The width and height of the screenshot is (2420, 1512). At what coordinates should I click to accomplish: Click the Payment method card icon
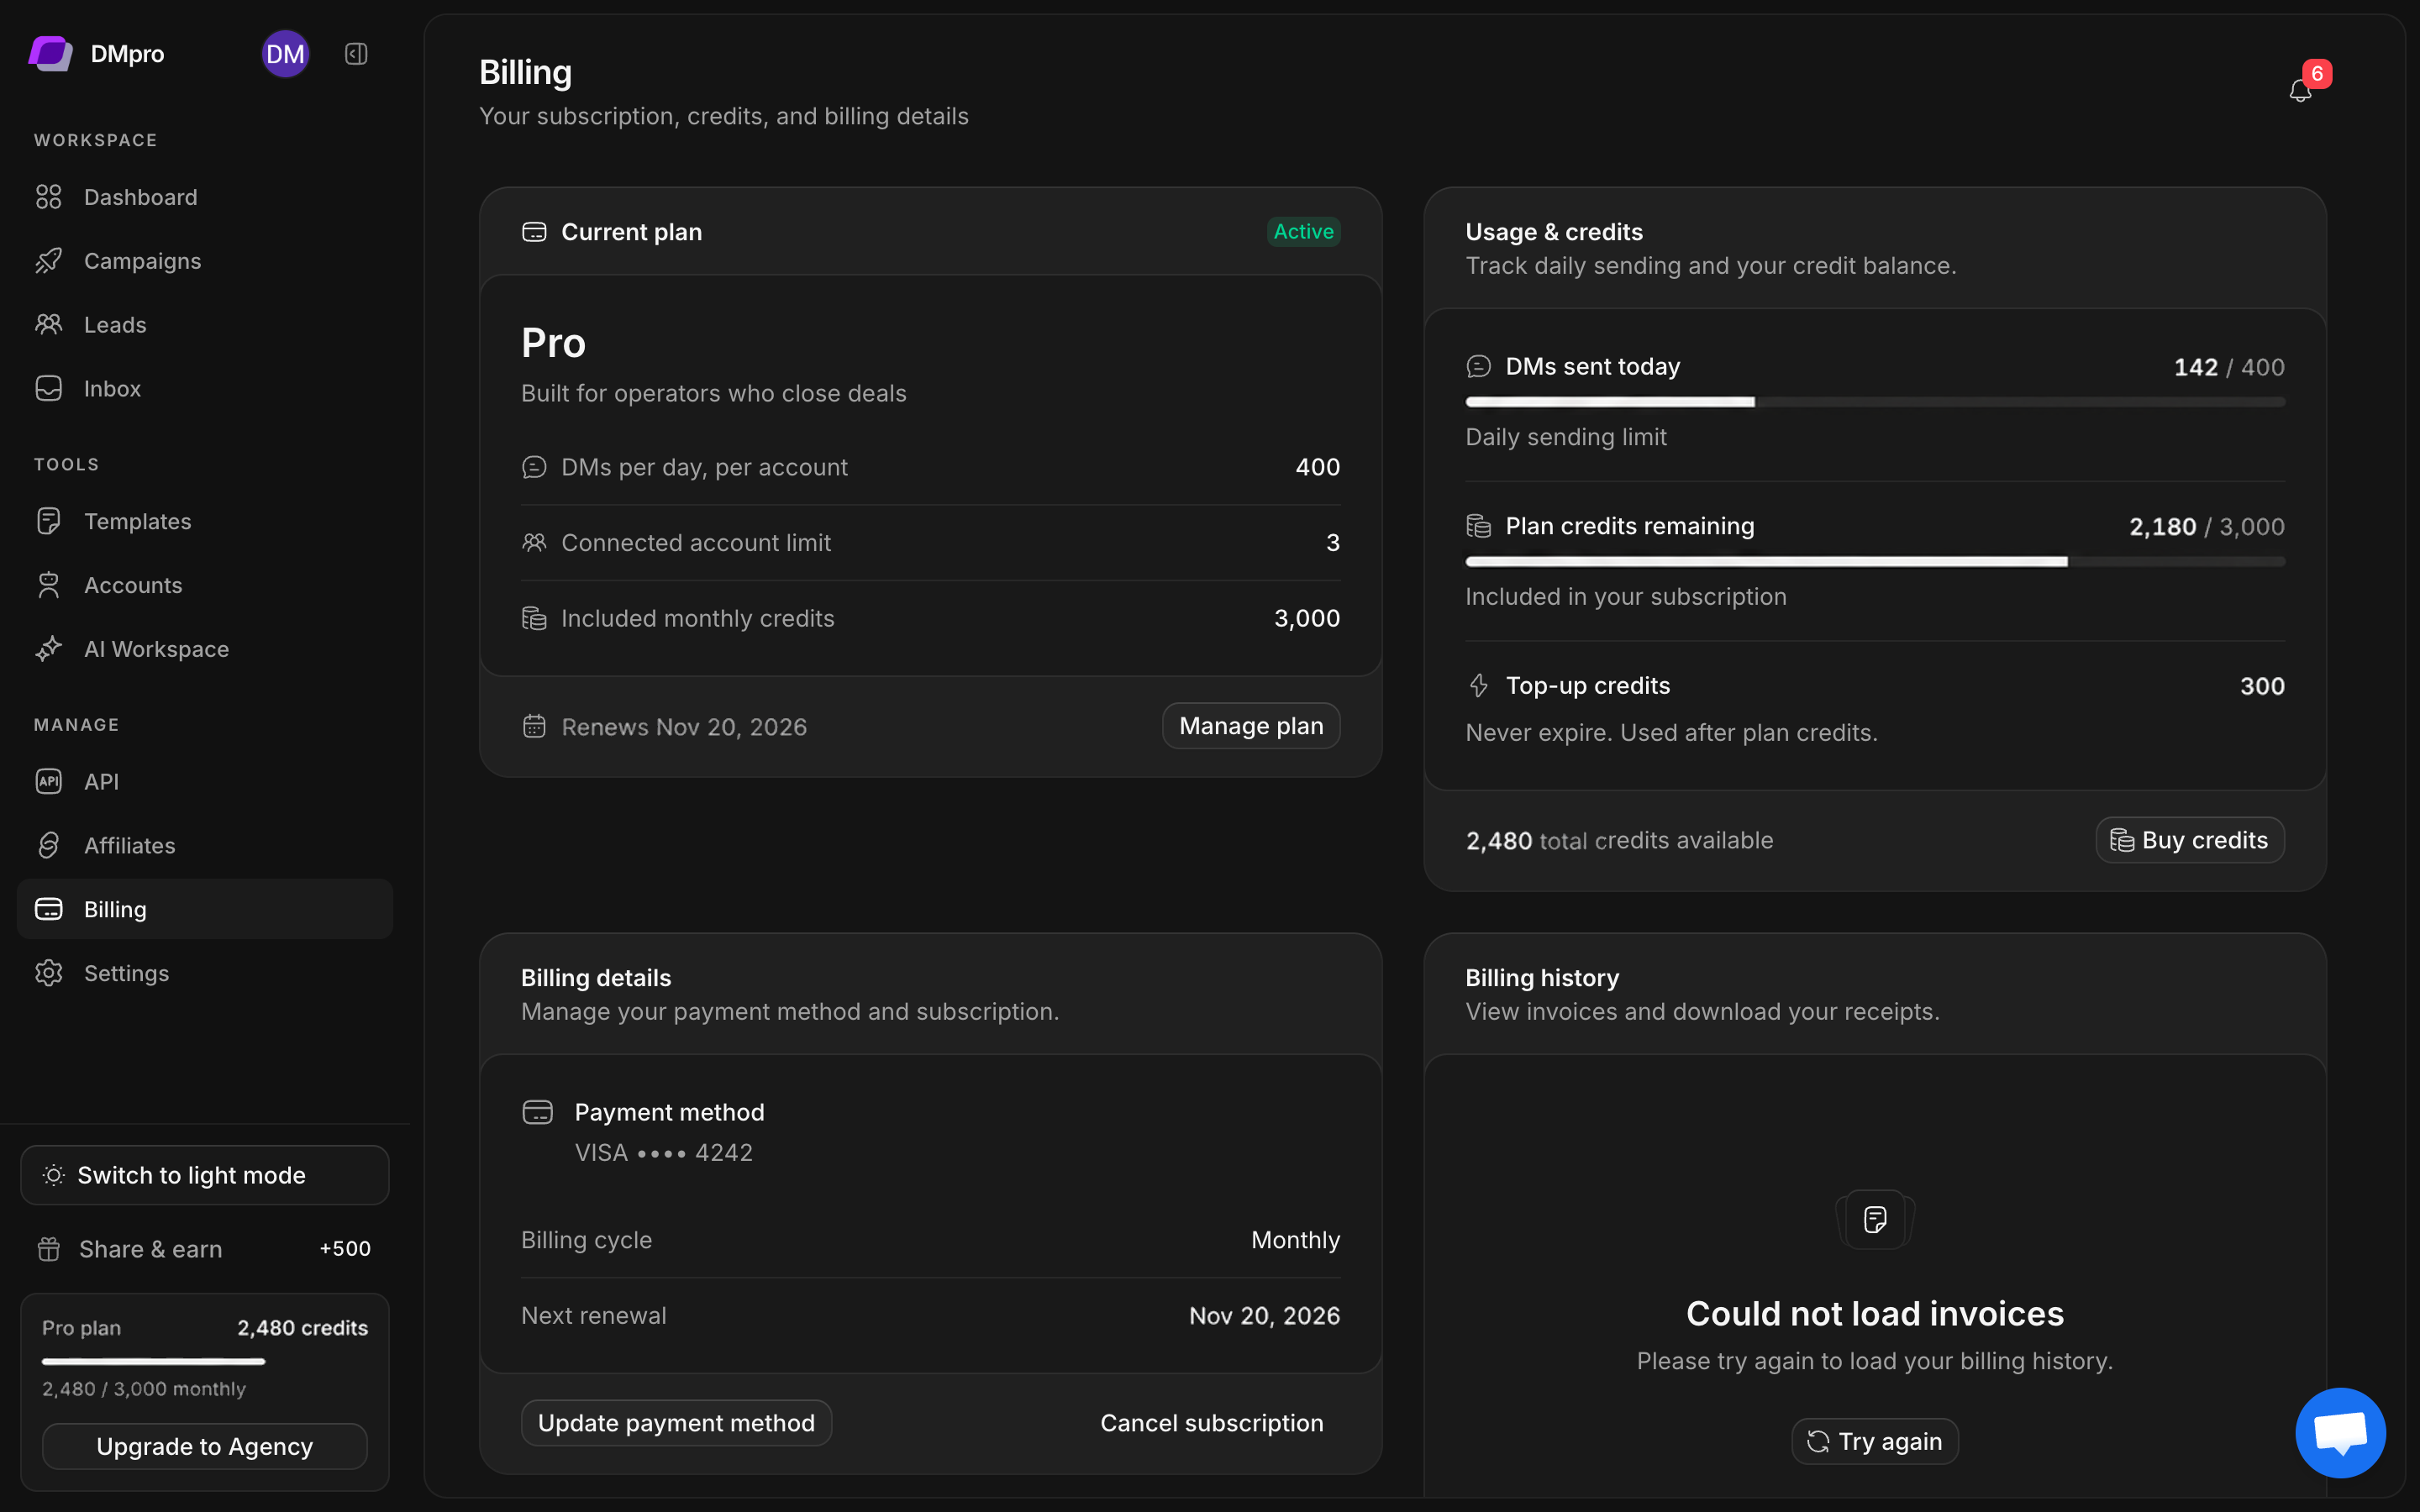pos(538,1112)
